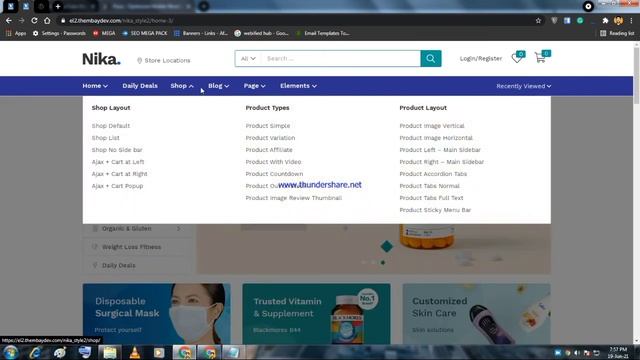Choose Shop No Side bar
The image size is (640, 360).
pos(117,150)
